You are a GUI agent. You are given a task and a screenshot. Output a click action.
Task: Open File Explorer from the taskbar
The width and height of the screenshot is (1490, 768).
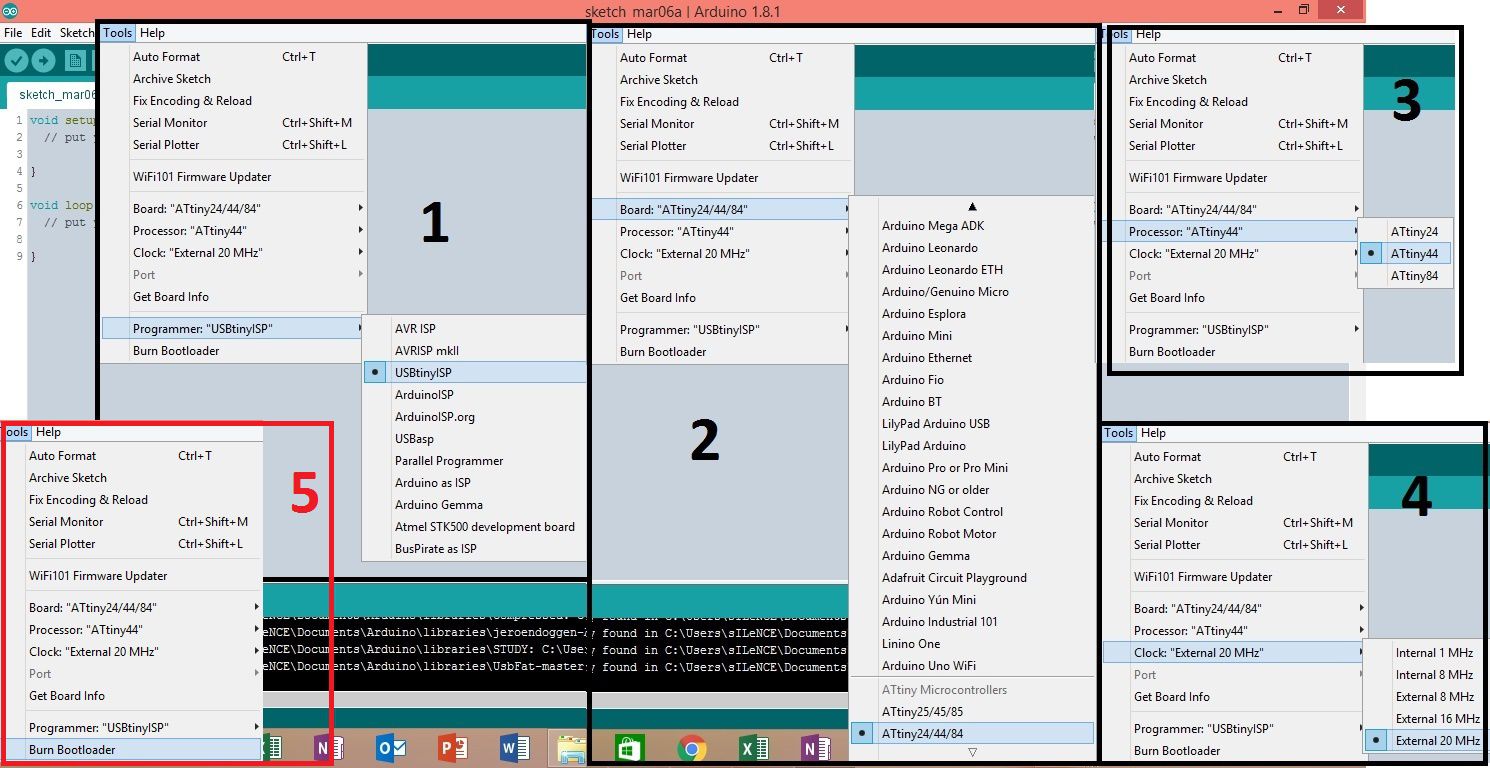[571, 748]
